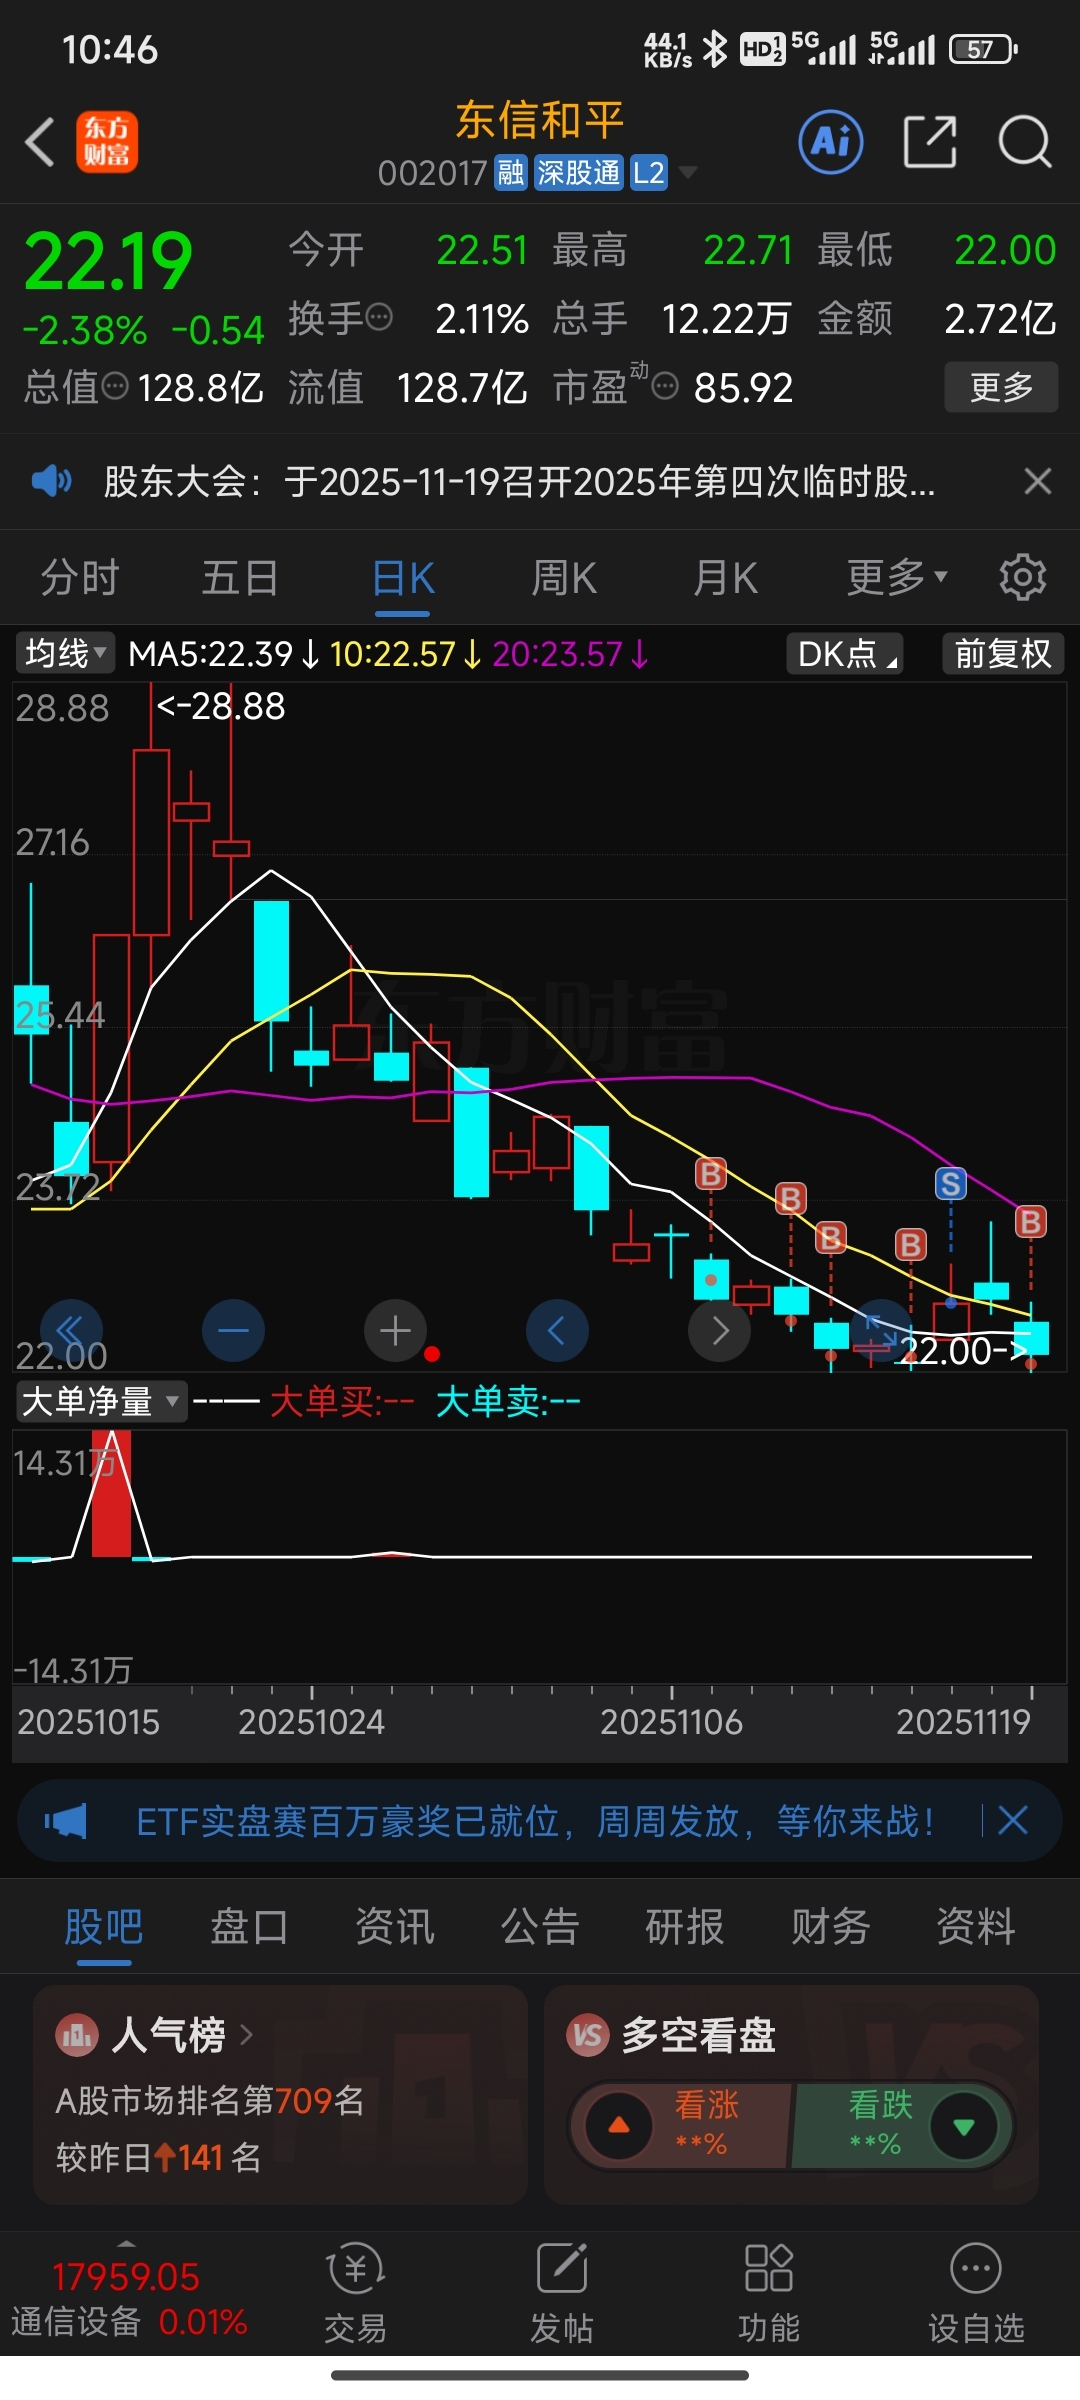Tap the L2 level badge

[649, 173]
